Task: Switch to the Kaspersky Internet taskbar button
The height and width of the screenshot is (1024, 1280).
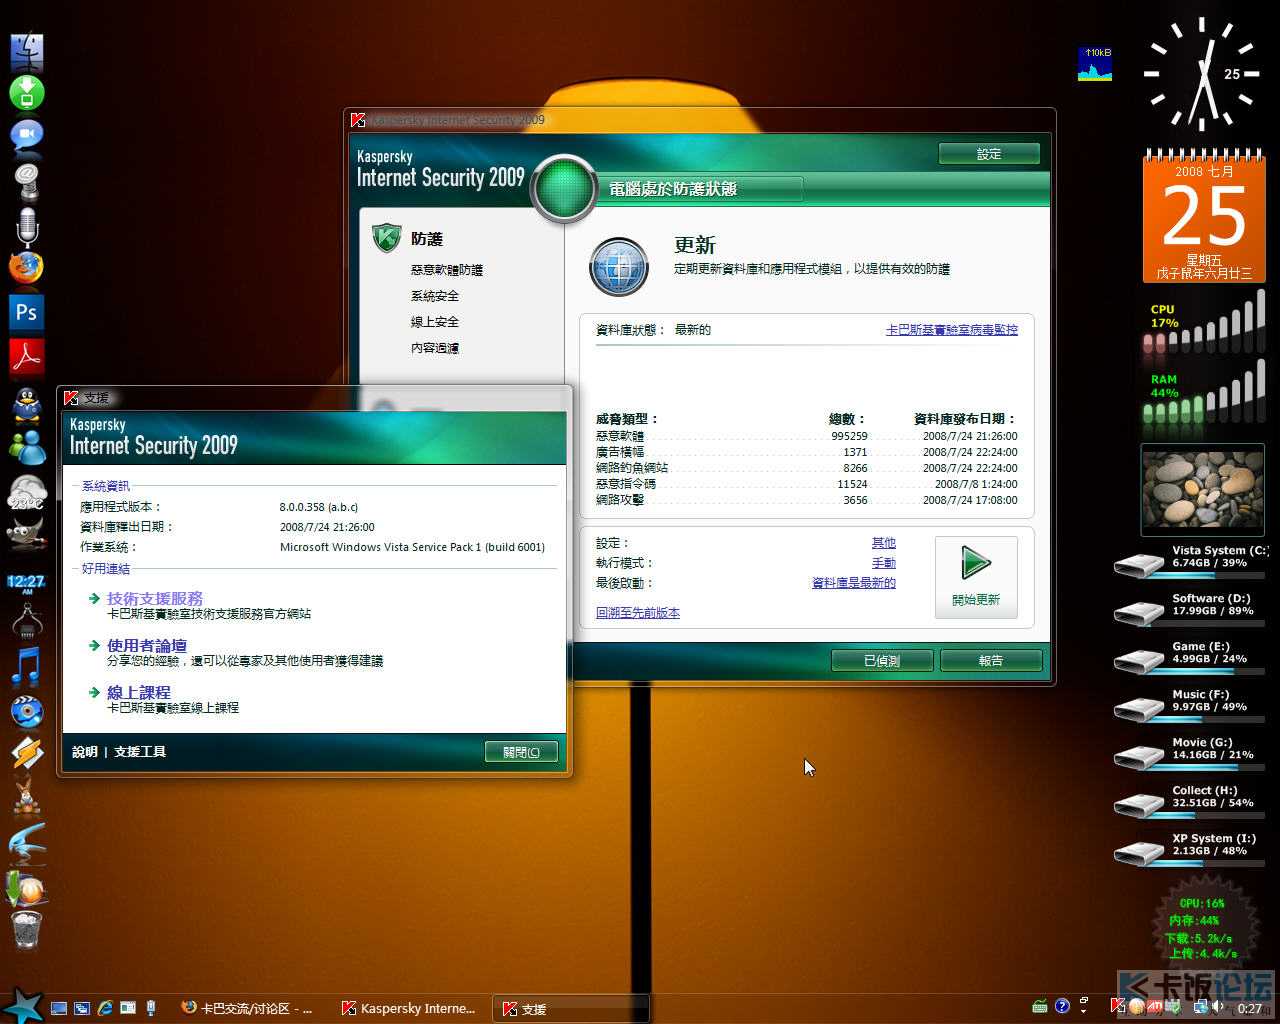Action: [x=409, y=1008]
